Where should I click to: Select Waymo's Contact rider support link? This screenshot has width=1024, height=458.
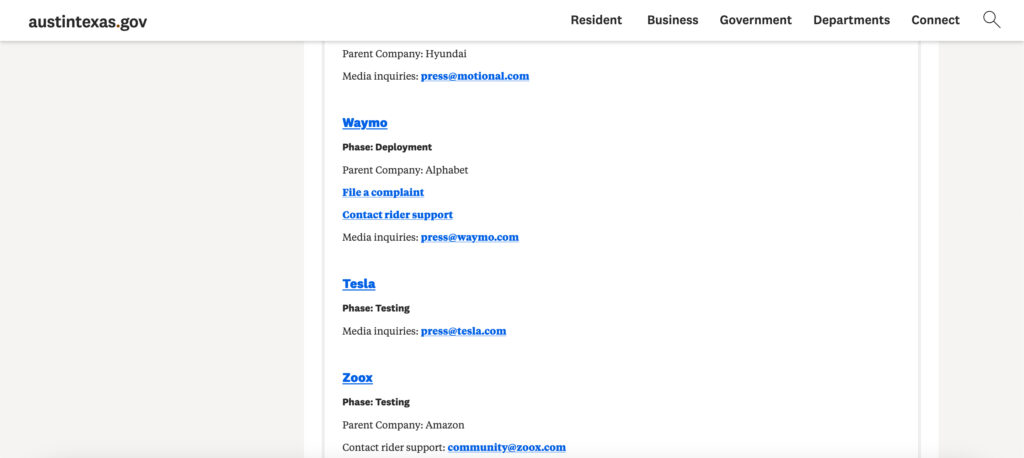tap(397, 214)
